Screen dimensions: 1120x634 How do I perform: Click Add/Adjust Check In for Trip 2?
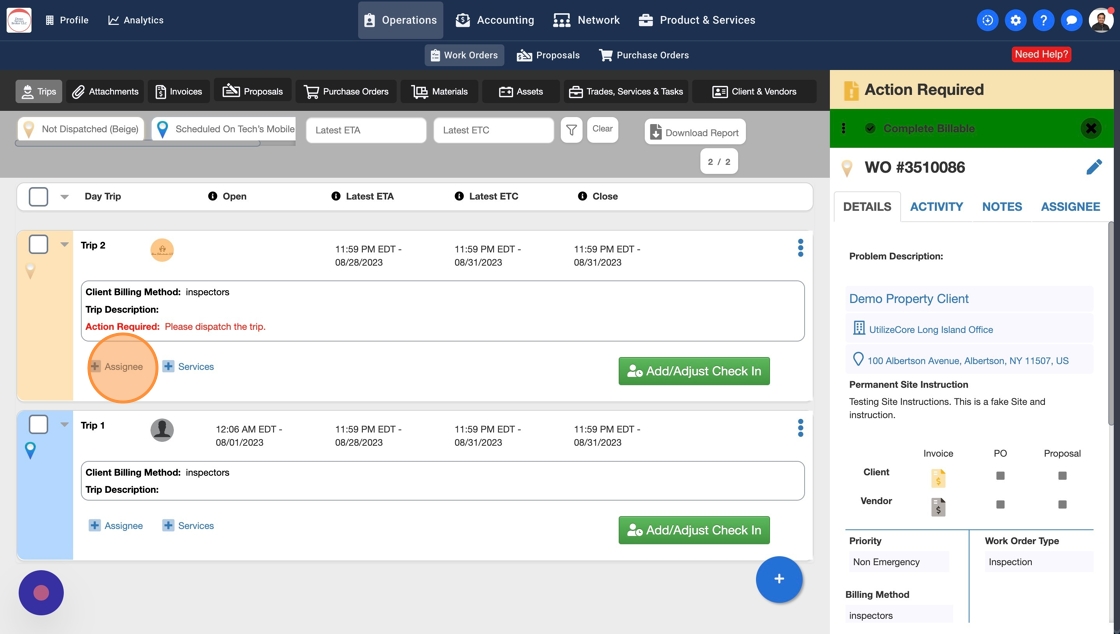point(694,371)
